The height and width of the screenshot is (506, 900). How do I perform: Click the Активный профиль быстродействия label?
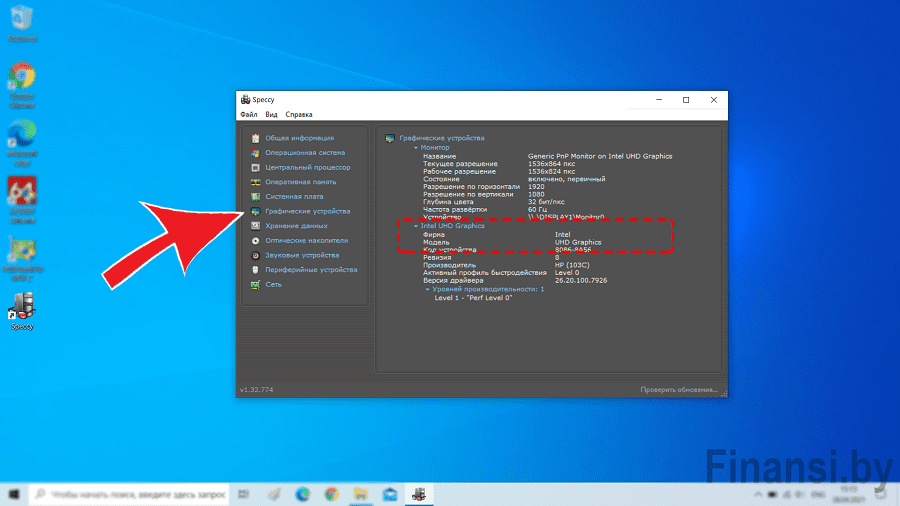tap(484, 273)
